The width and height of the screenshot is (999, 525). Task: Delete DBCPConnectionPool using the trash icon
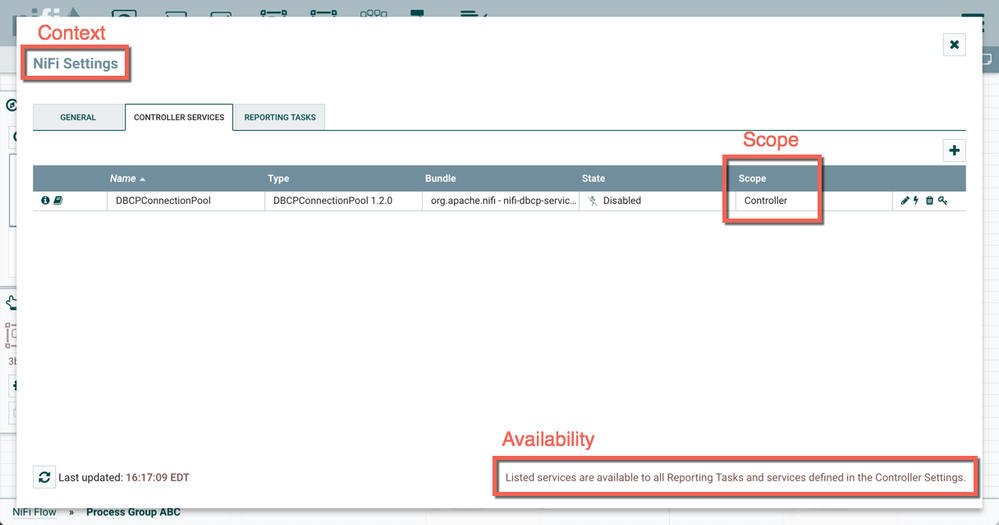tap(930, 201)
